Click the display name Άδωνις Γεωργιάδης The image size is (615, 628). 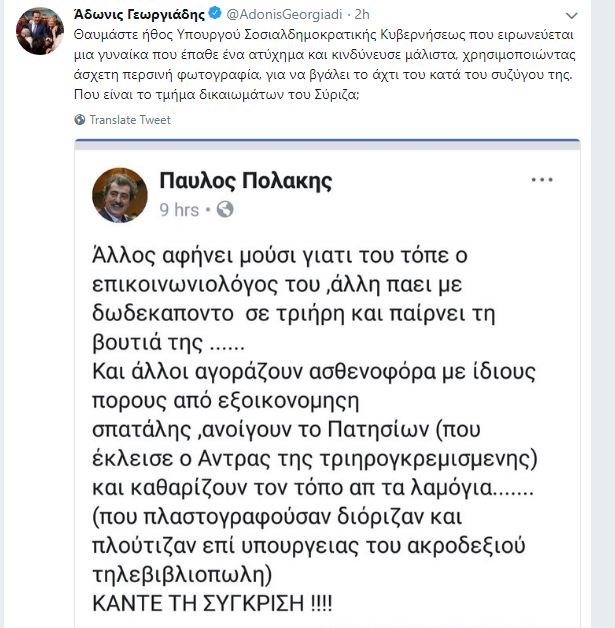click(x=141, y=15)
